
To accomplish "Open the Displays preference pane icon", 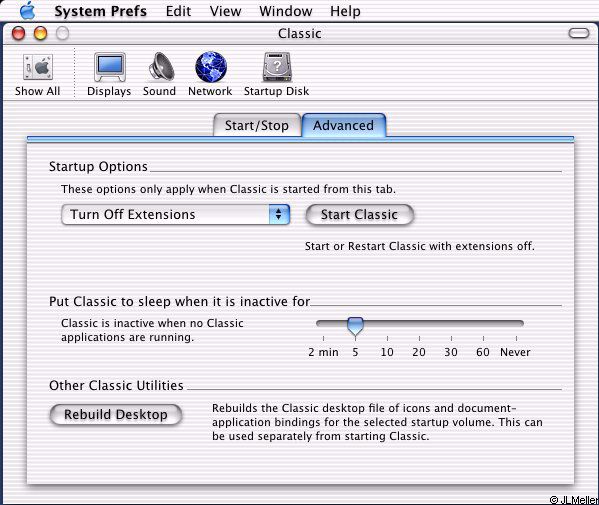I will click(x=110, y=67).
